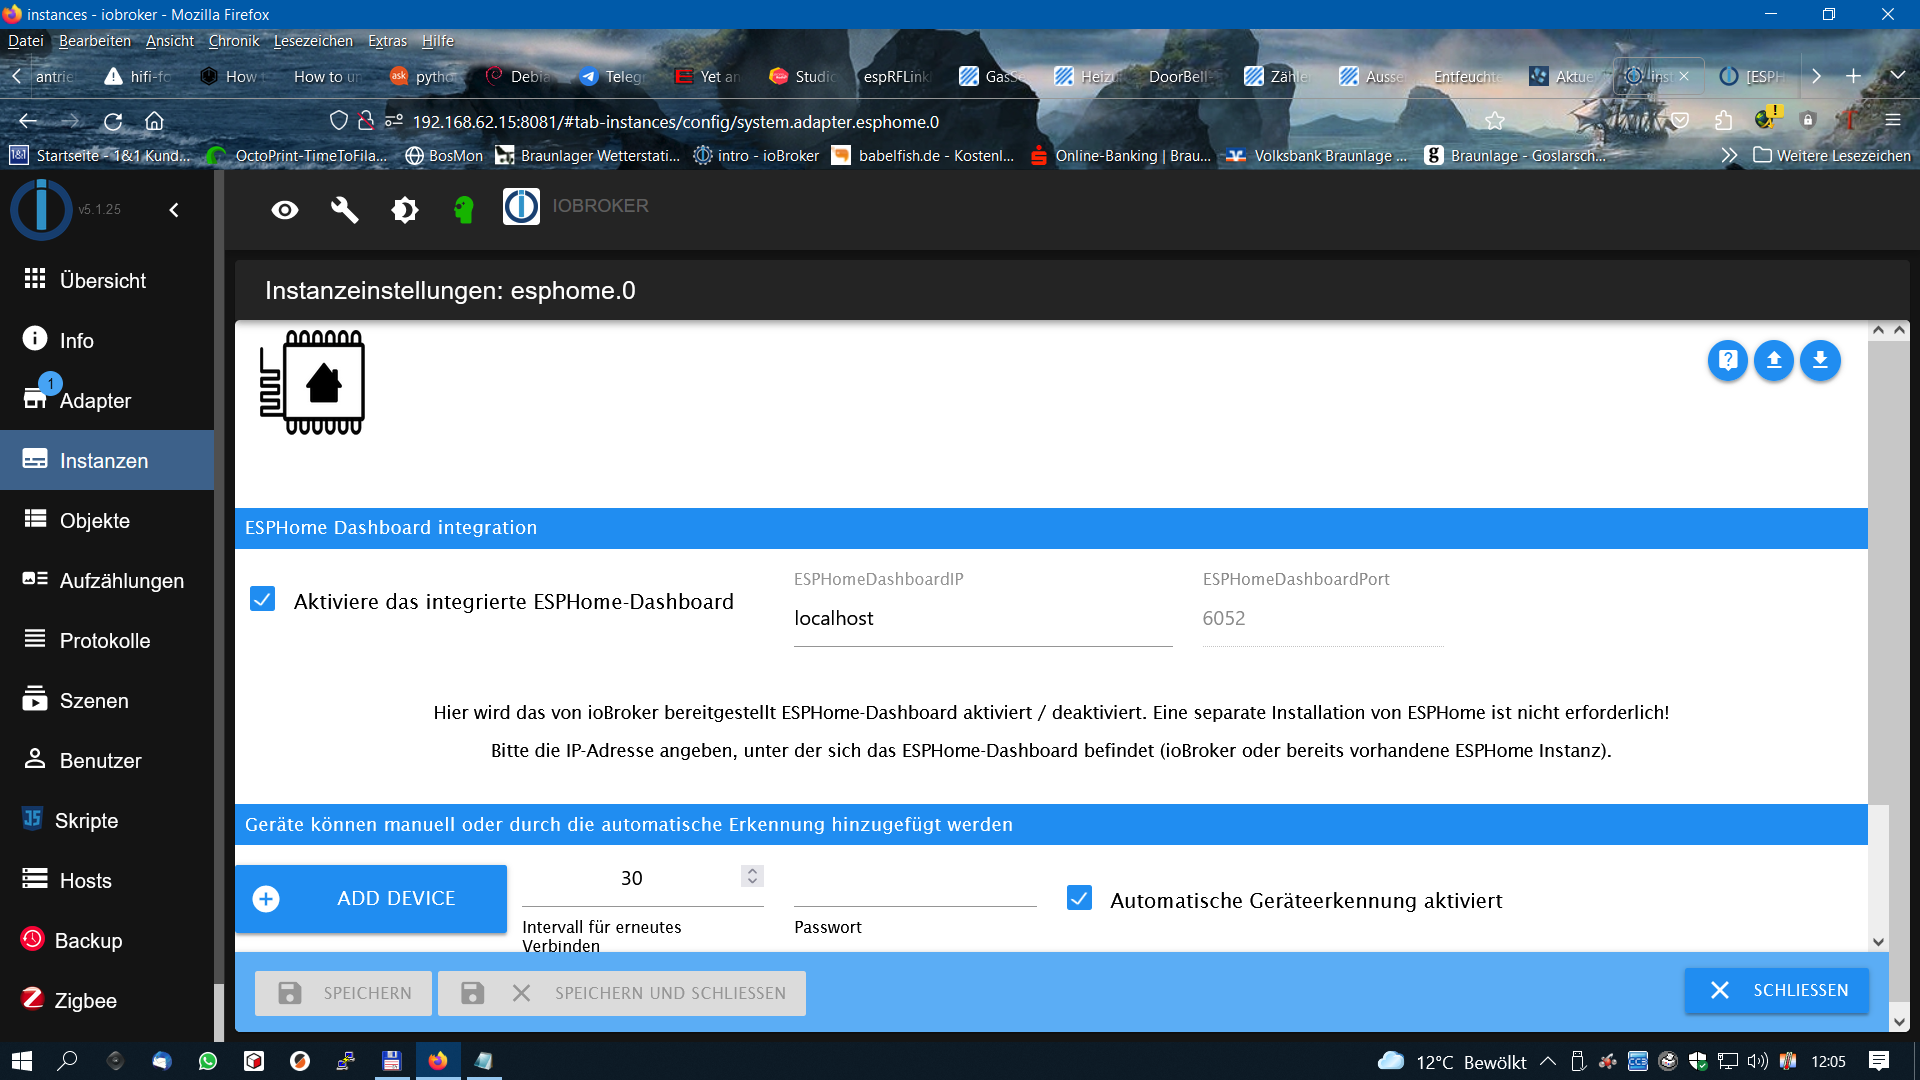The image size is (1920, 1080).
Task: Select Instanzen in the sidebar
Action: pos(107,461)
